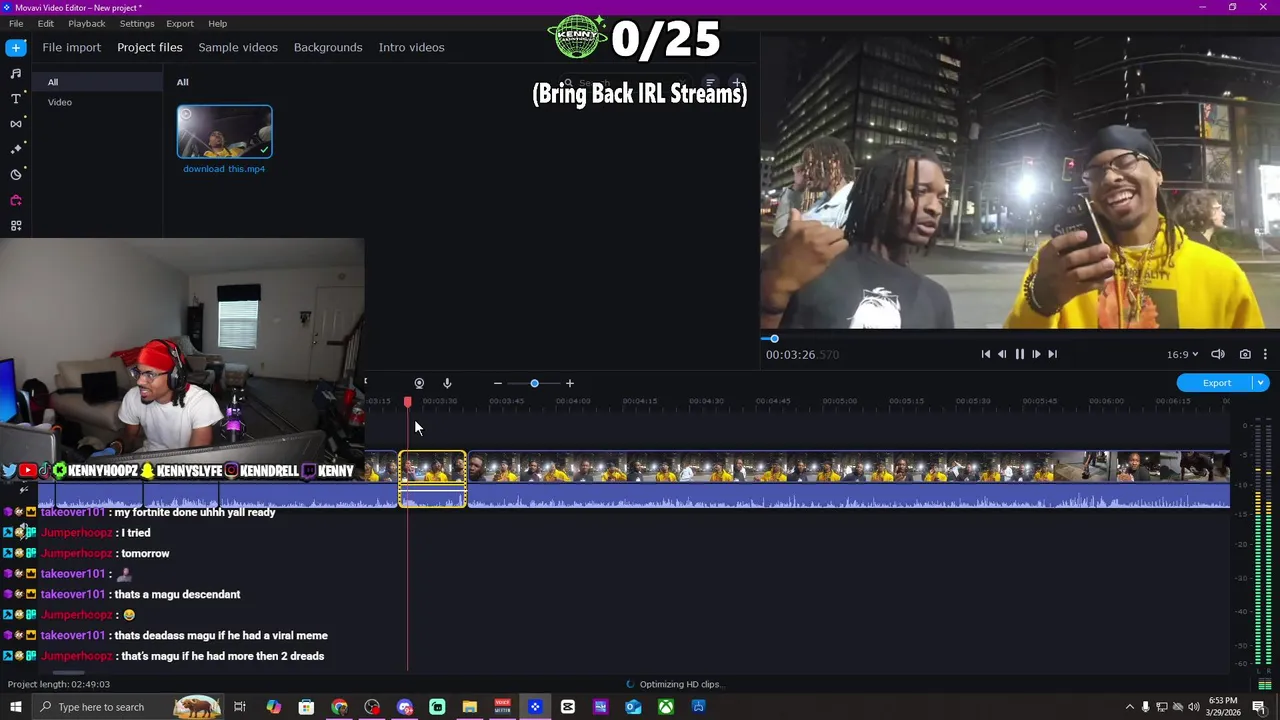This screenshot has height=720, width=1280.
Task: Click the download this.mp4 file name
Action: (x=224, y=169)
